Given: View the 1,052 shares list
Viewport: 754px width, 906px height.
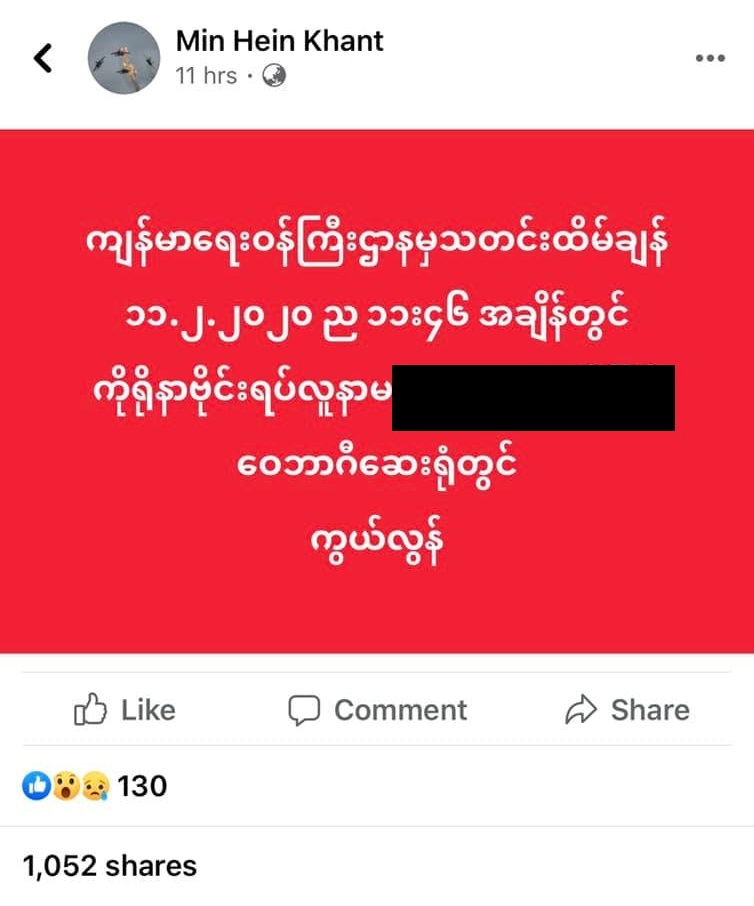Looking at the screenshot, I should coord(110,866).
